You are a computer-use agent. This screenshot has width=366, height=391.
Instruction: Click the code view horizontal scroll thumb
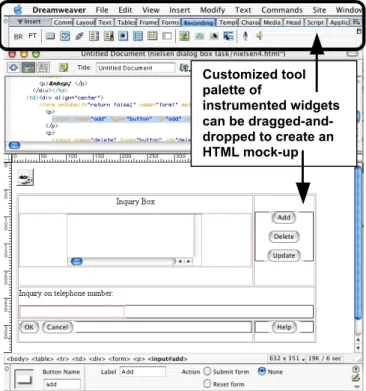click(x=14, y=145)
